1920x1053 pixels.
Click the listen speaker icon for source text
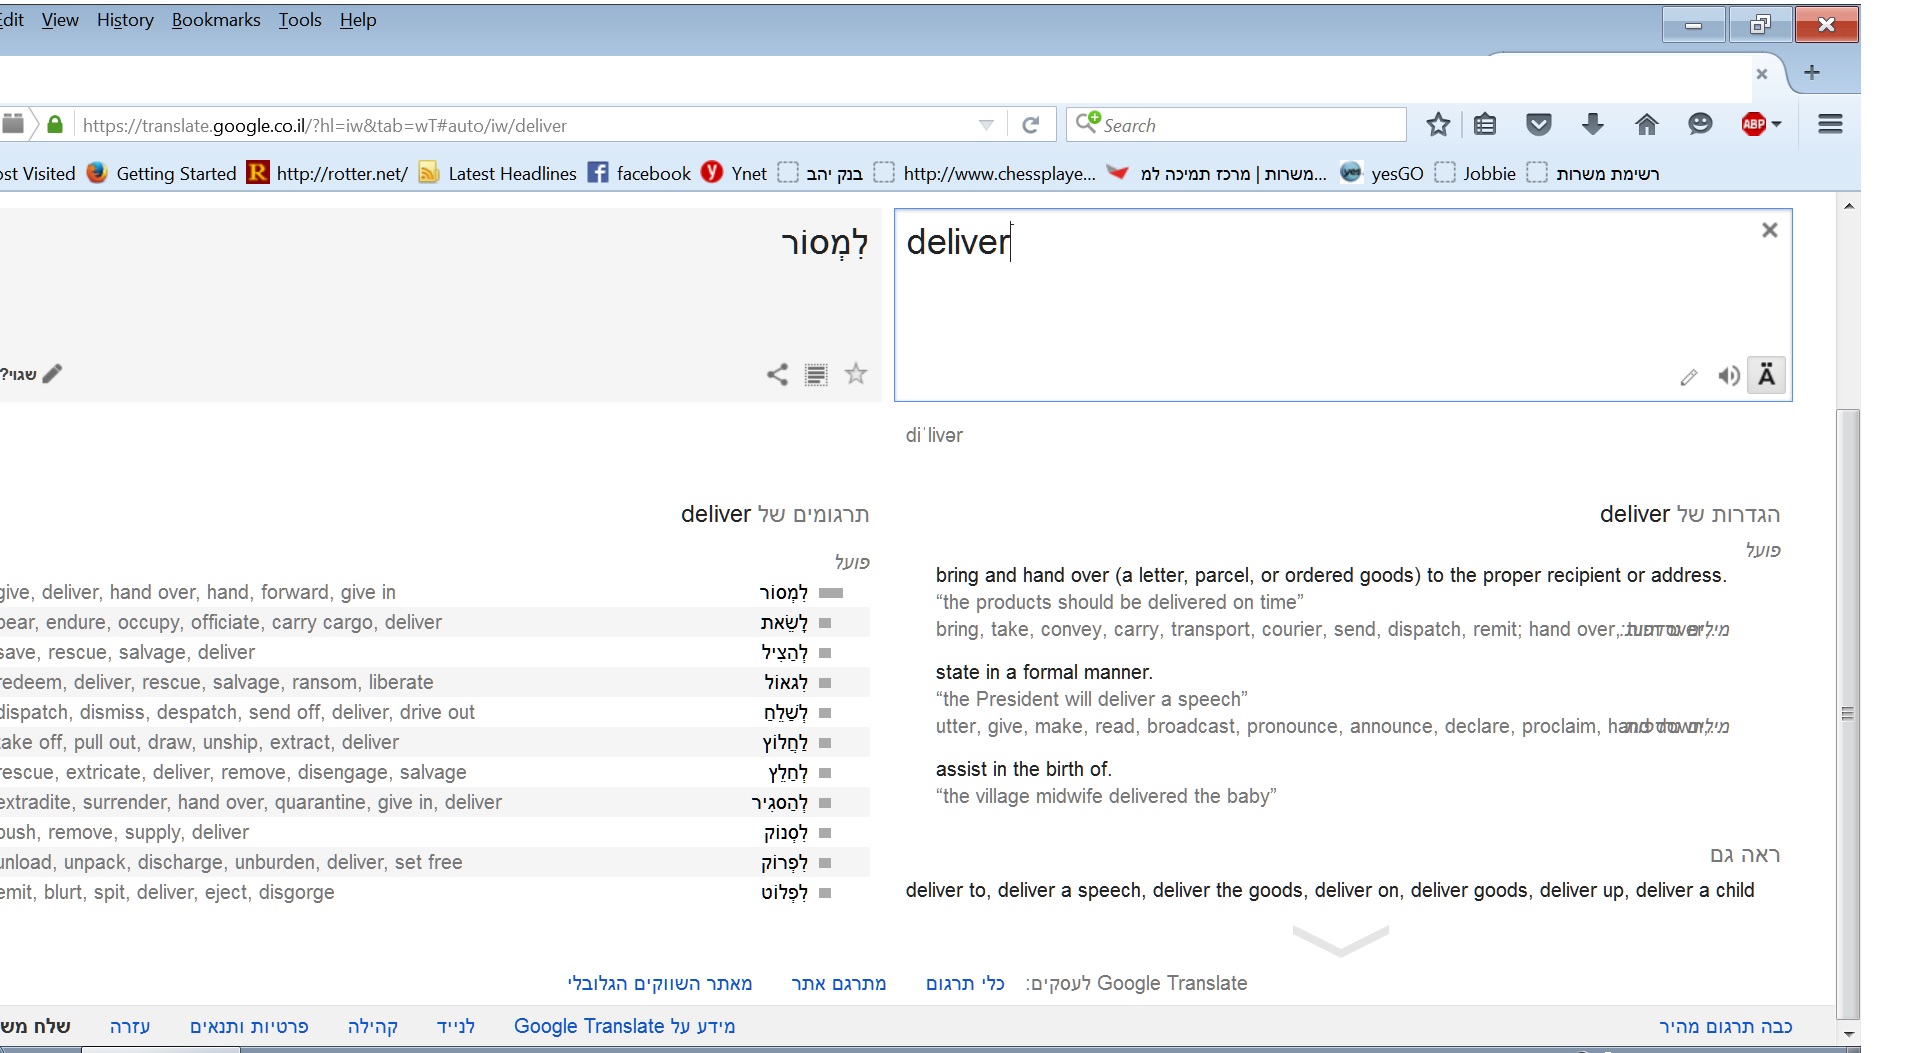click(x=1728, y=376)
